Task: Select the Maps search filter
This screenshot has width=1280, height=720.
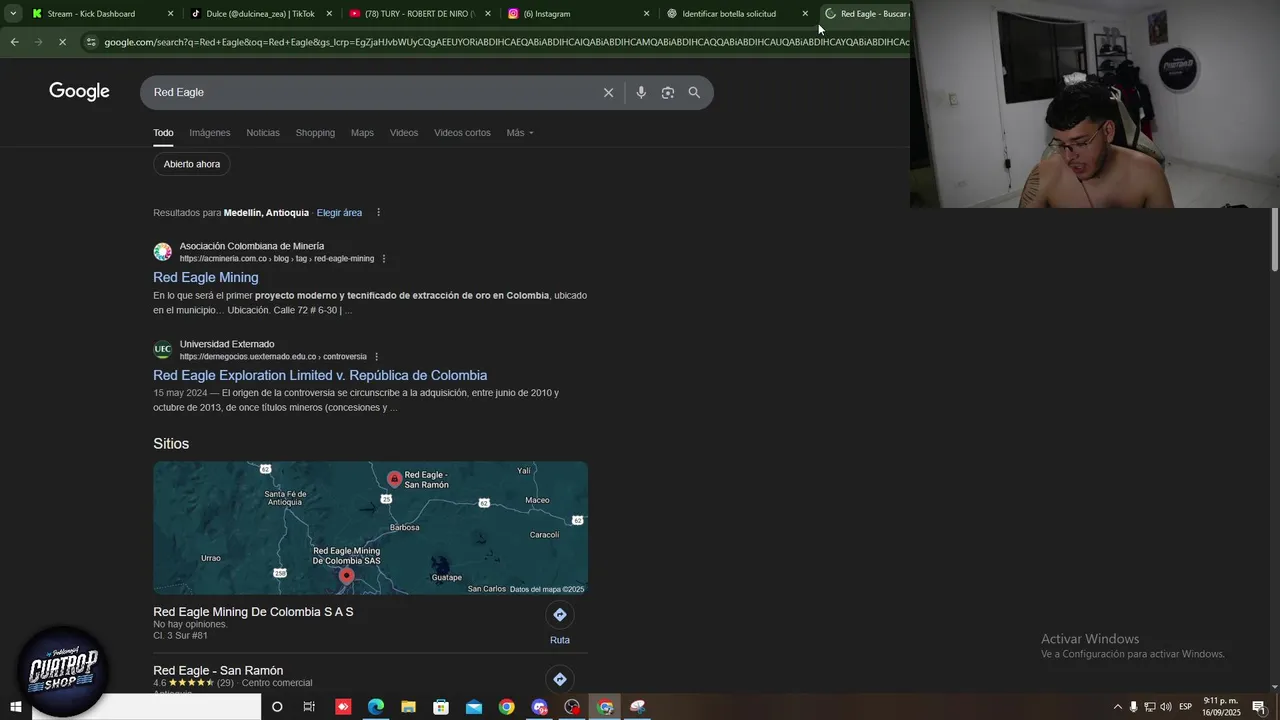Action: pos(362,133)
